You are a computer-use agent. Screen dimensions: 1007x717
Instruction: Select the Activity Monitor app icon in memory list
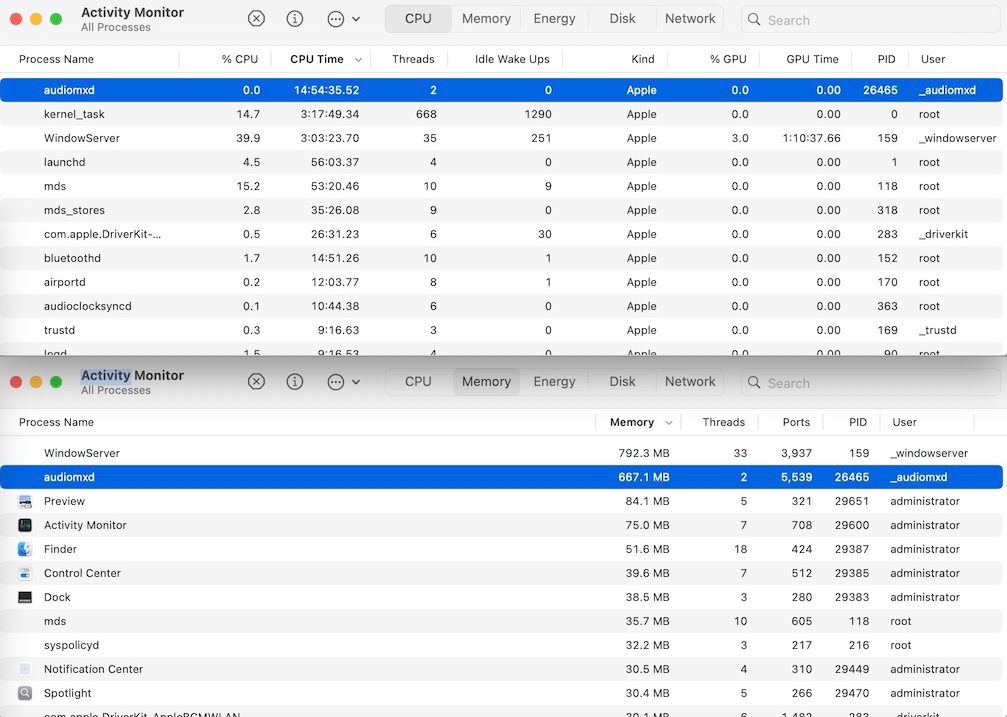[25, 525]
